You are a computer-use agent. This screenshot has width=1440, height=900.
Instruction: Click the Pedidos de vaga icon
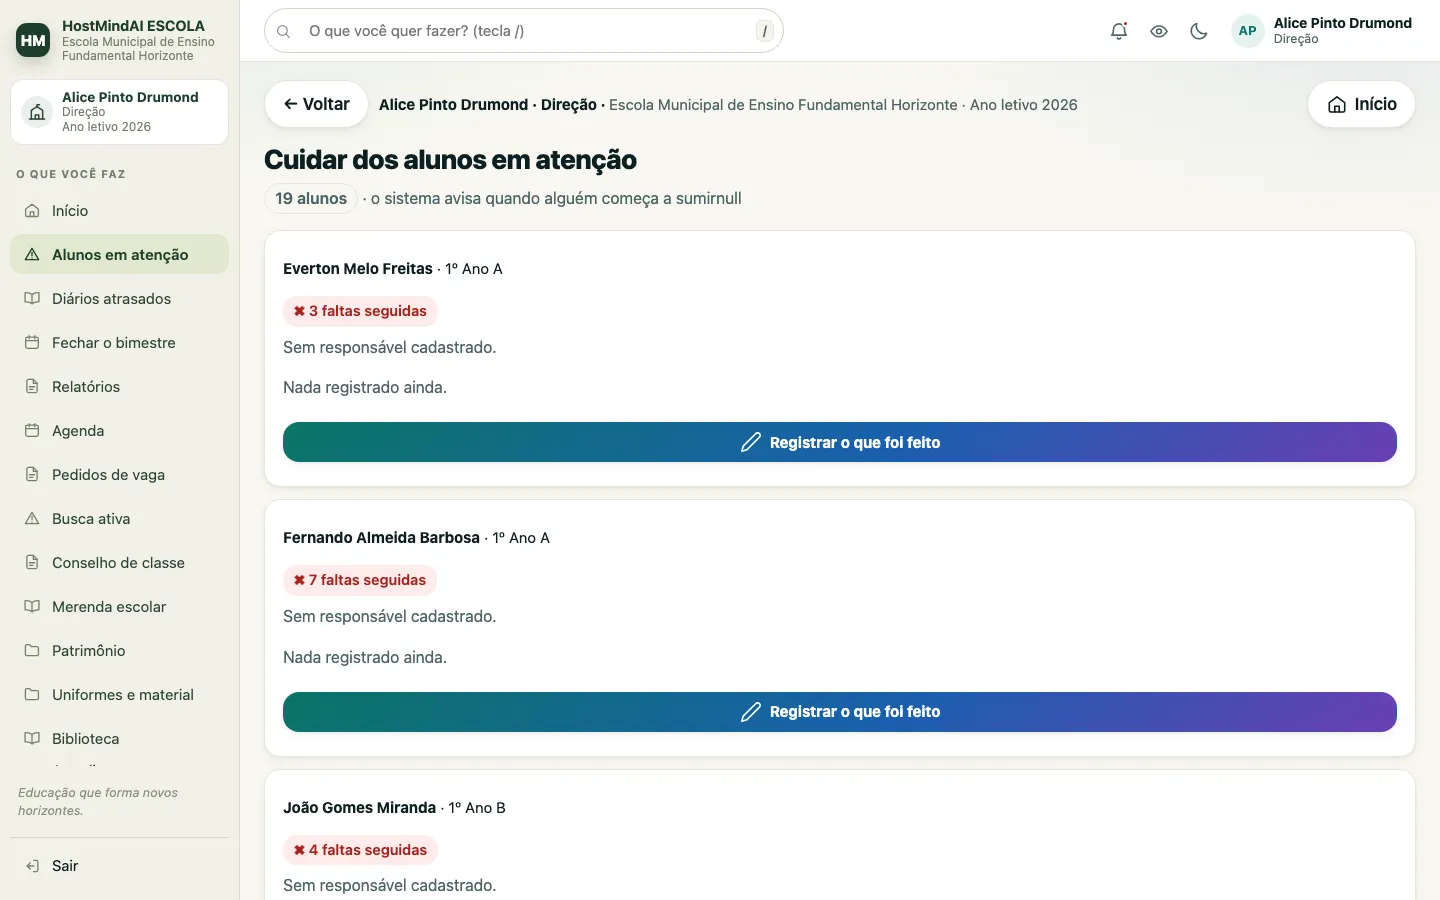pos(32,475)
